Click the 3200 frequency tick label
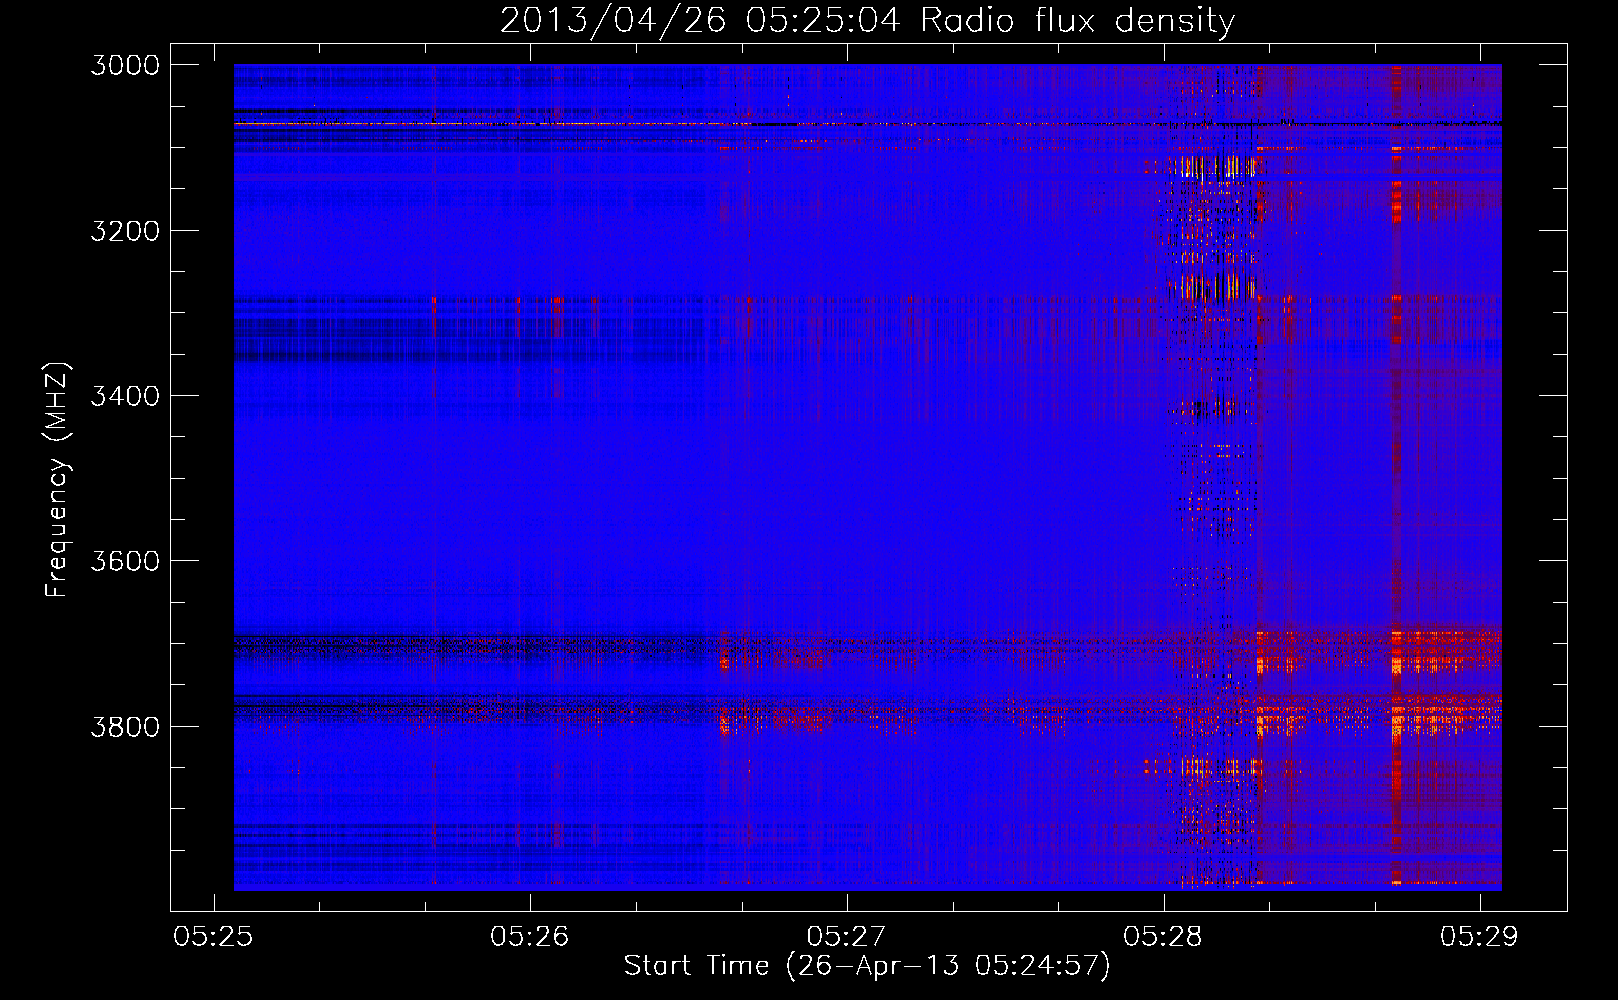Screen dimensions: 1618x1000 click(125, 231)
